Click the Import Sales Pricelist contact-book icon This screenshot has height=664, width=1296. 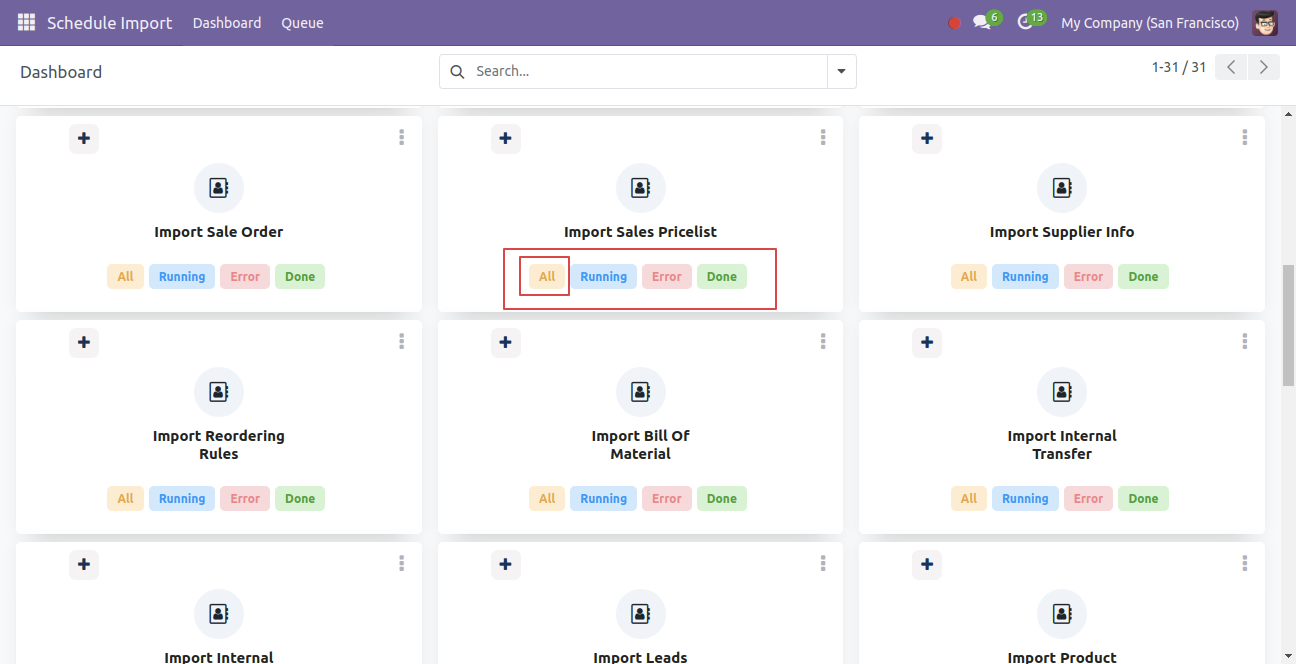pos(641,188)
